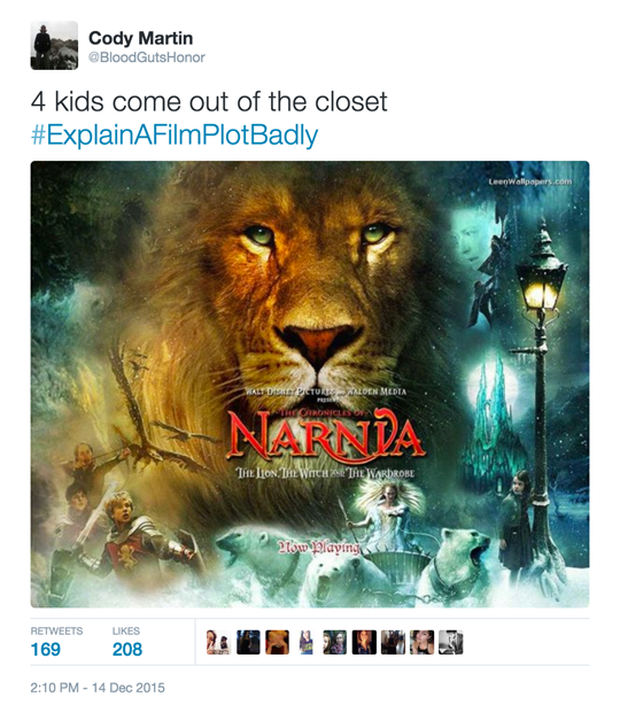Viewport: 620px width, 705px height.
Task: Open the eighth liker avatar in the row
Action: 422,642
